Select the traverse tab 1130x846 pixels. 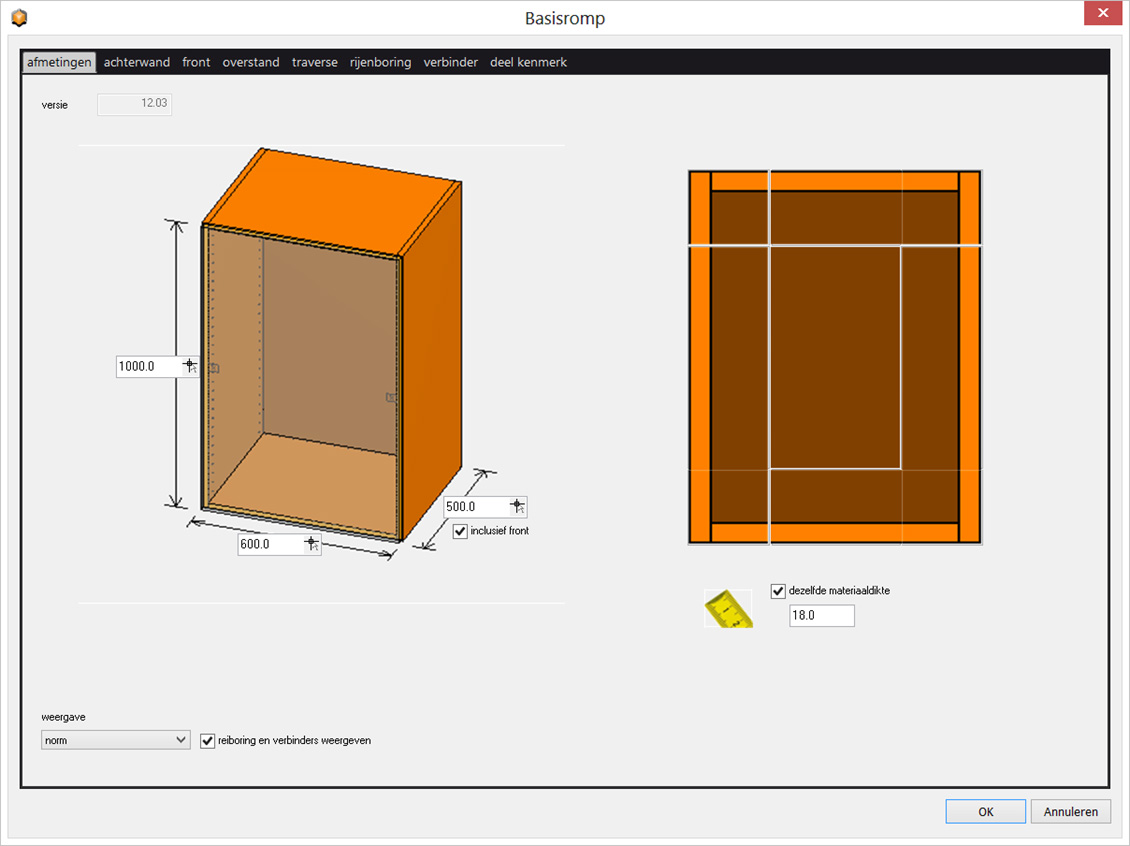pyautogui.click(x=315, y=61)
